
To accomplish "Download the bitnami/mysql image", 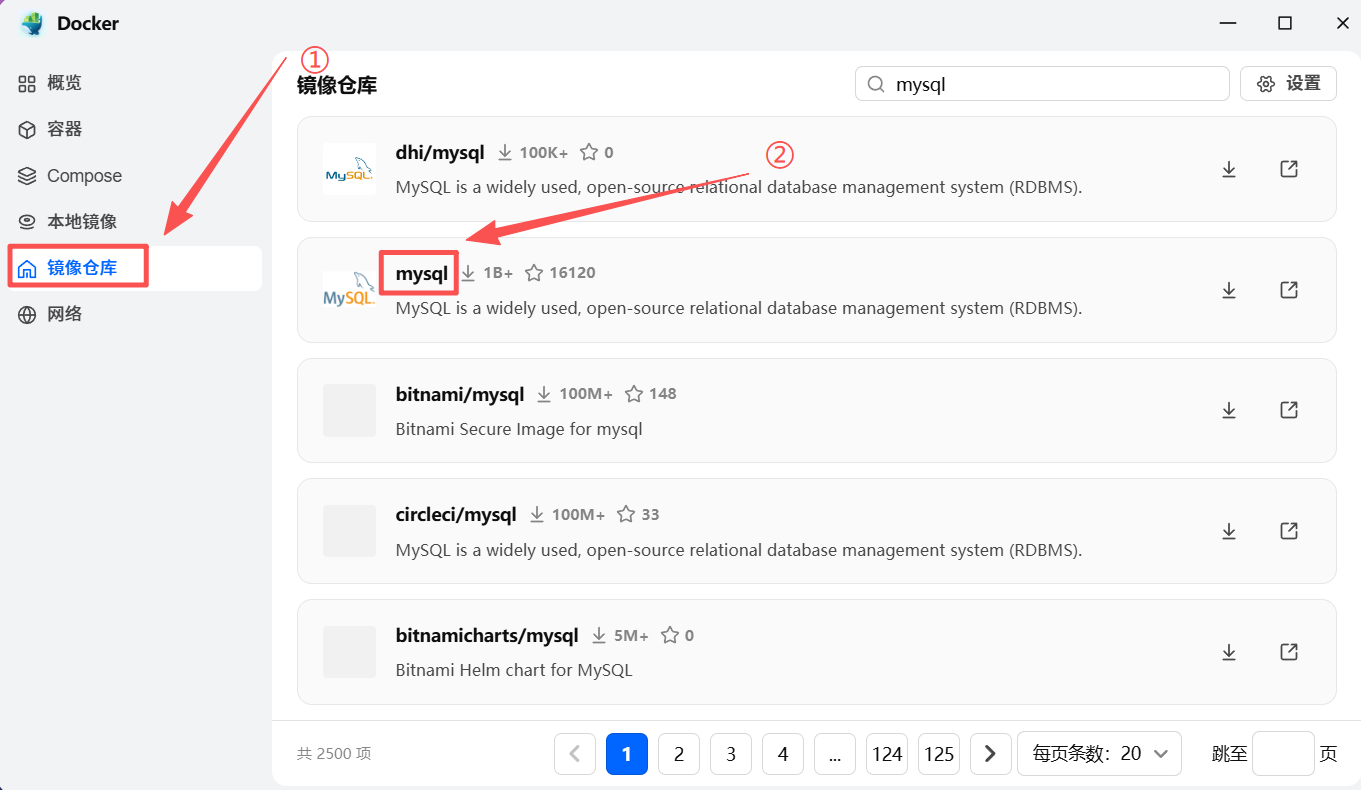I will 1229,410.
